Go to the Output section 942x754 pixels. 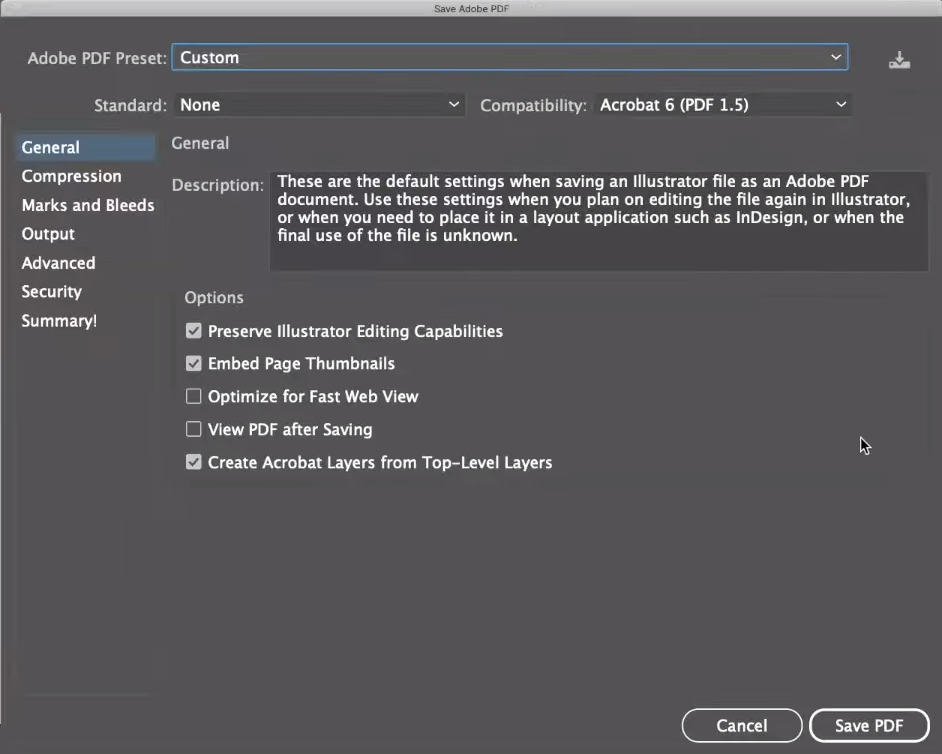(x=48, y=234)
